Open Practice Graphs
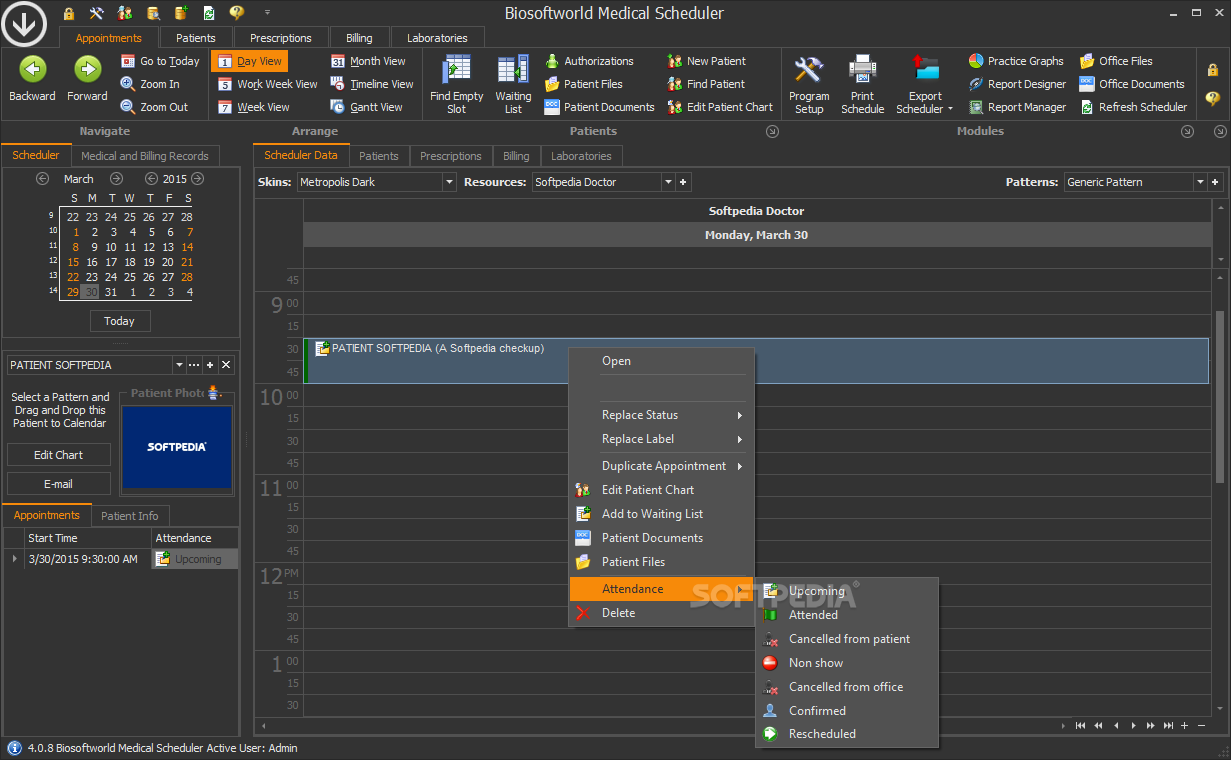This screenshot has width=1231, height=760. coord(1016,61)
